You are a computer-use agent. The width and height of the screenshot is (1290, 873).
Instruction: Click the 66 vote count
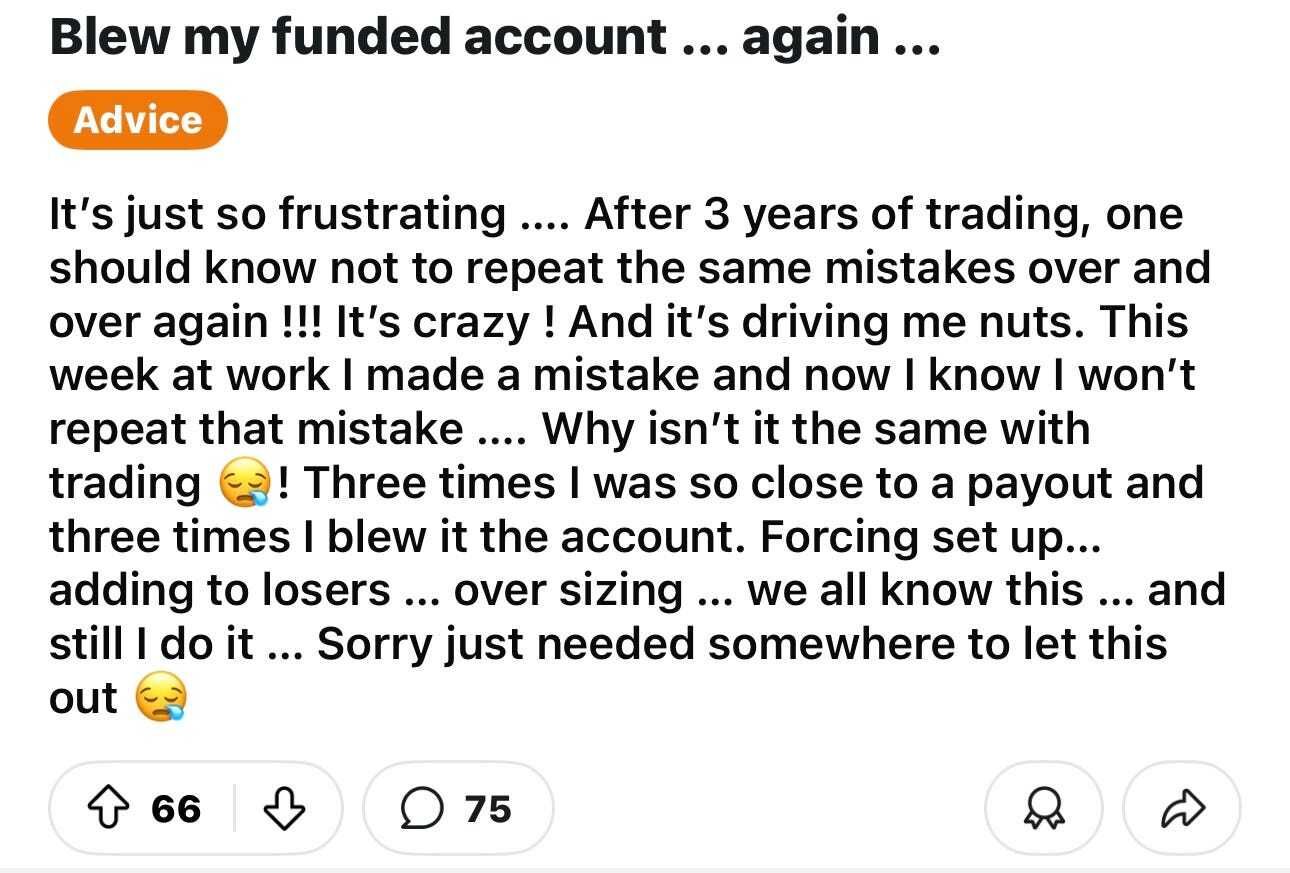[x=177, y=808]
